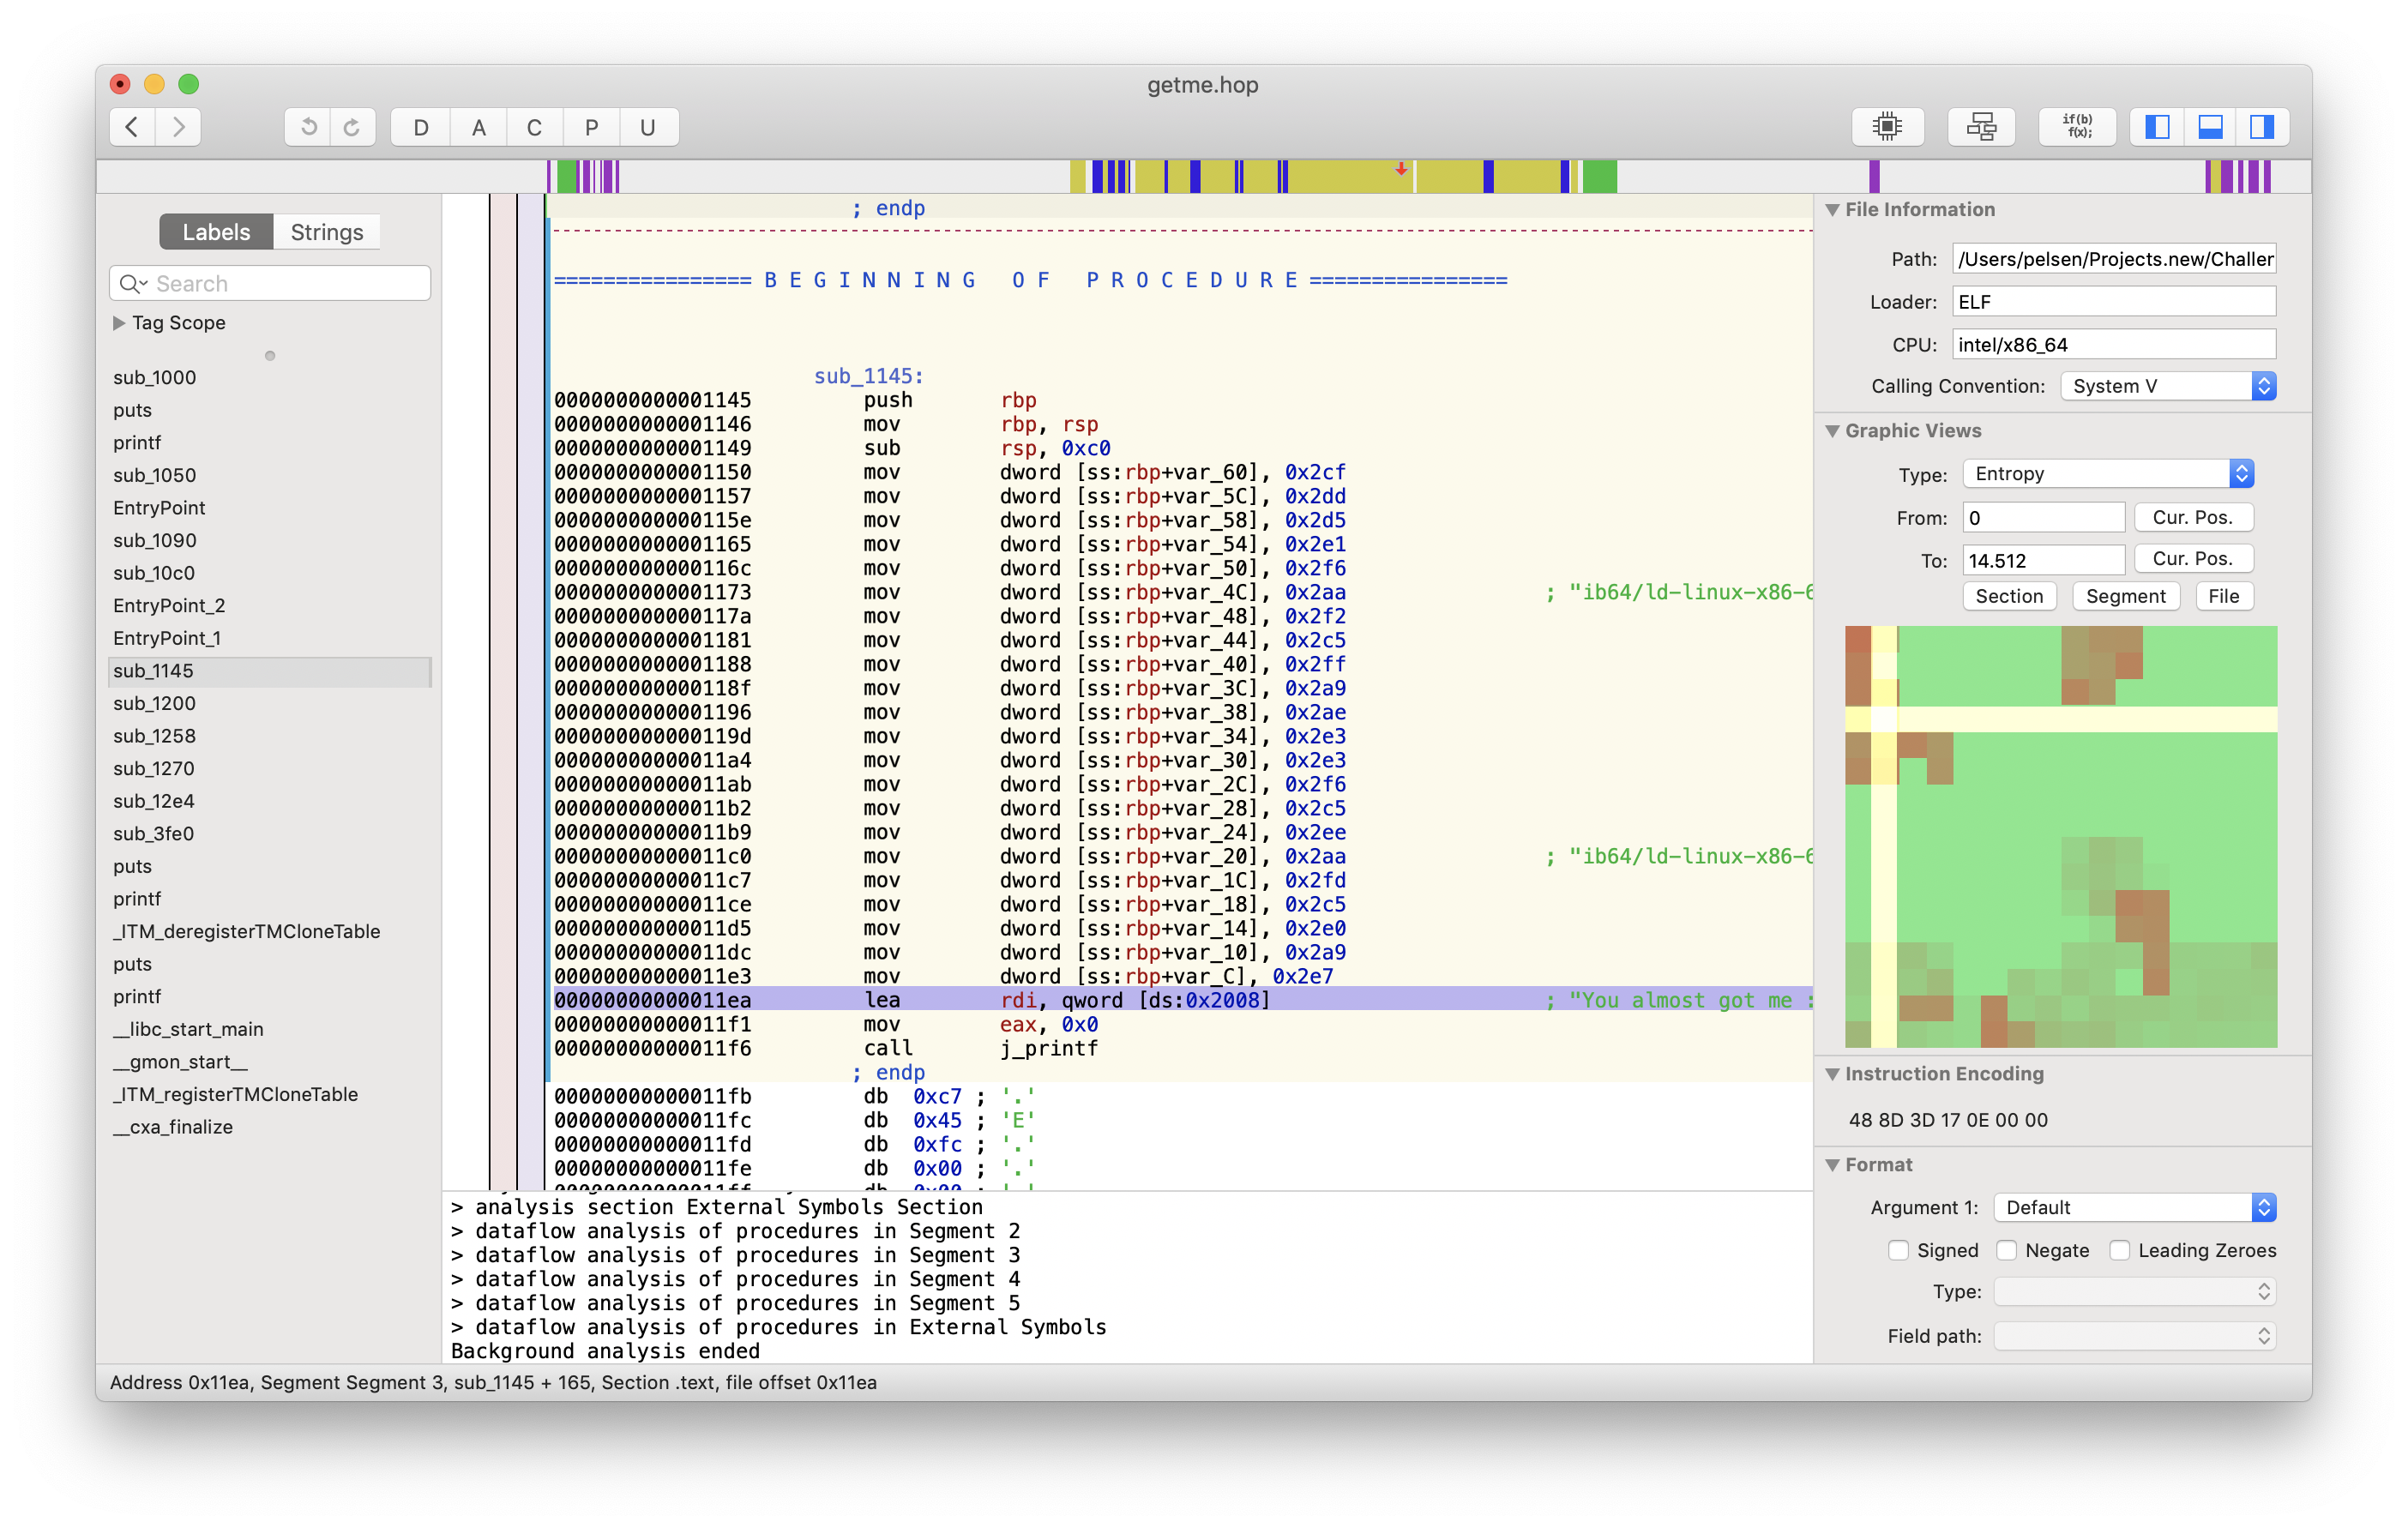Enable Leading Zeroes checkbox
This screenshot has width=2408, height=1528.
click(x=2119, y=1250)
